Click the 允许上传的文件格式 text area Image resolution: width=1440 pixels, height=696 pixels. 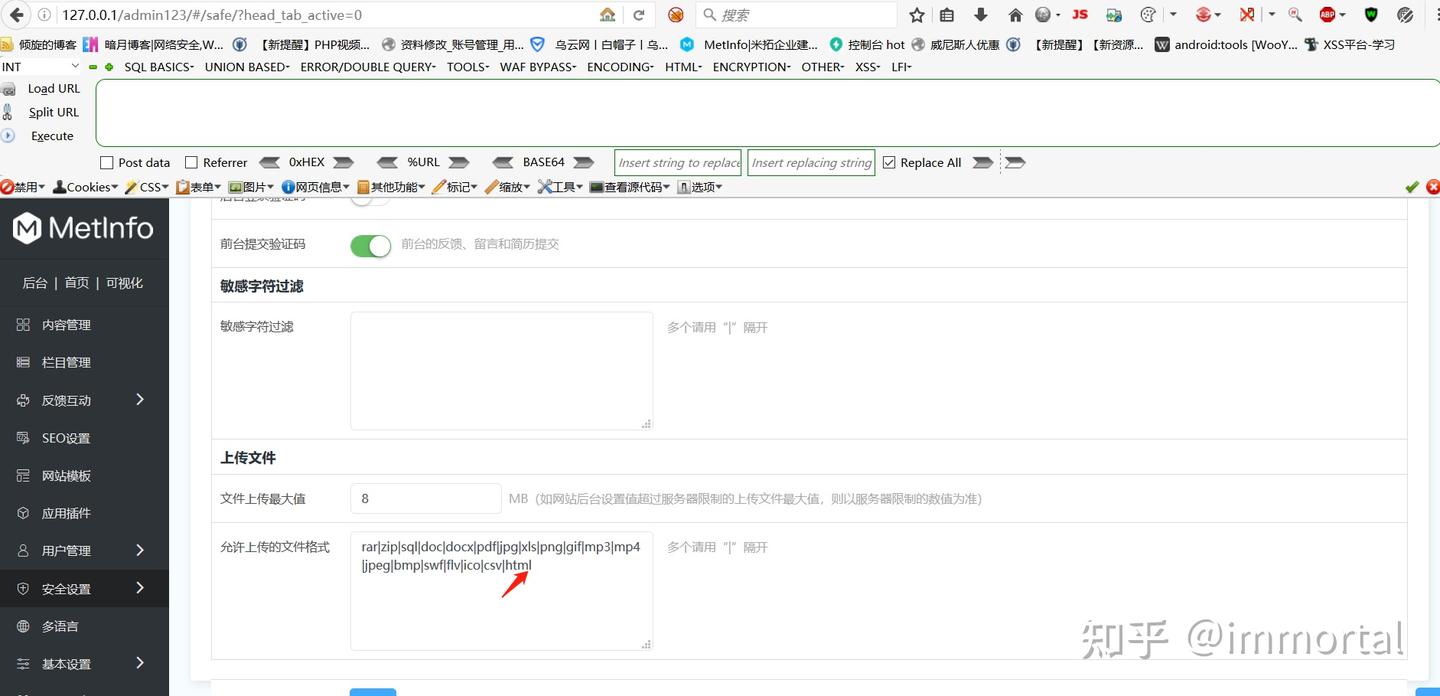pos(501,591)
